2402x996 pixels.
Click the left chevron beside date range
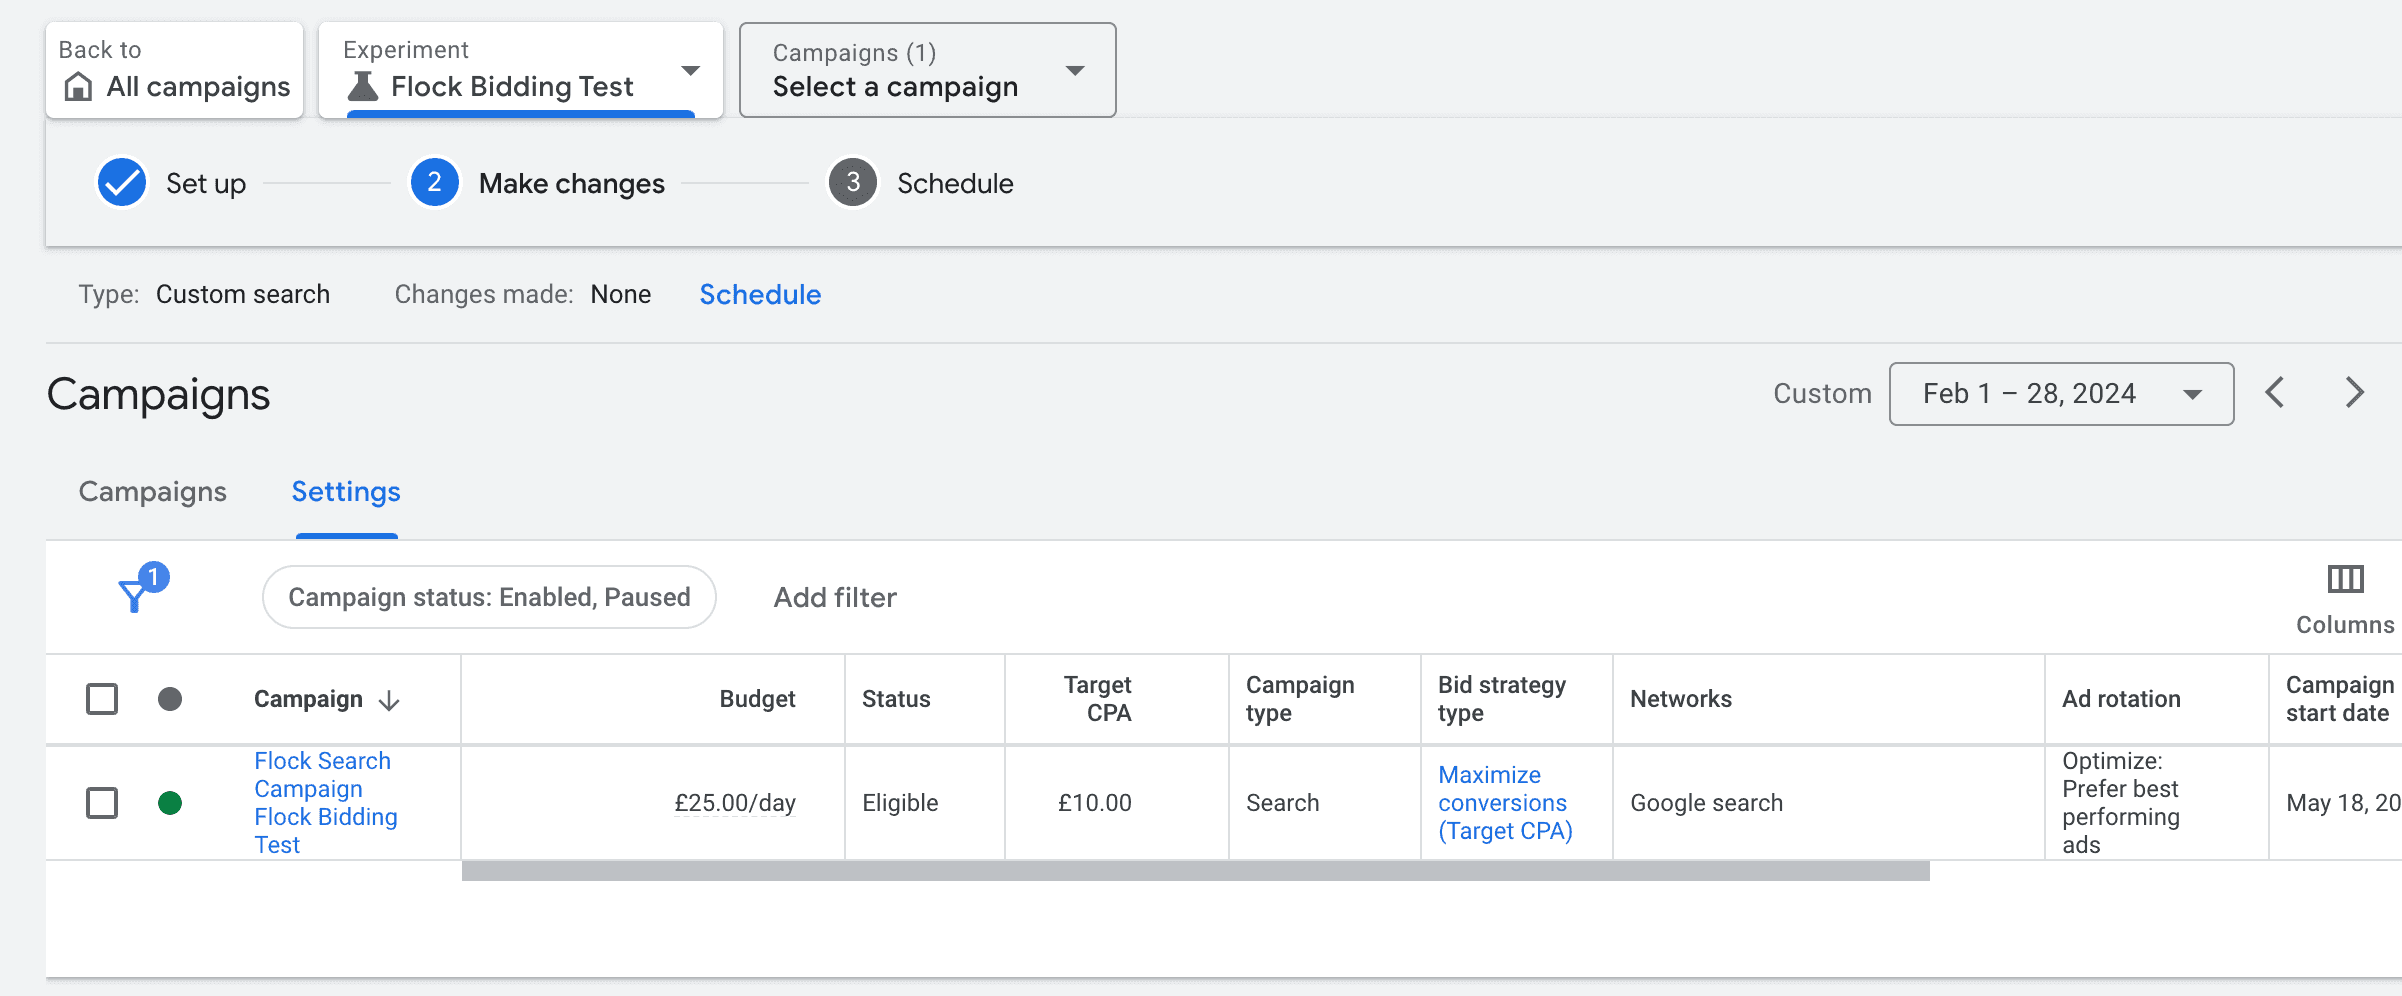click(x=2276, y=393)
